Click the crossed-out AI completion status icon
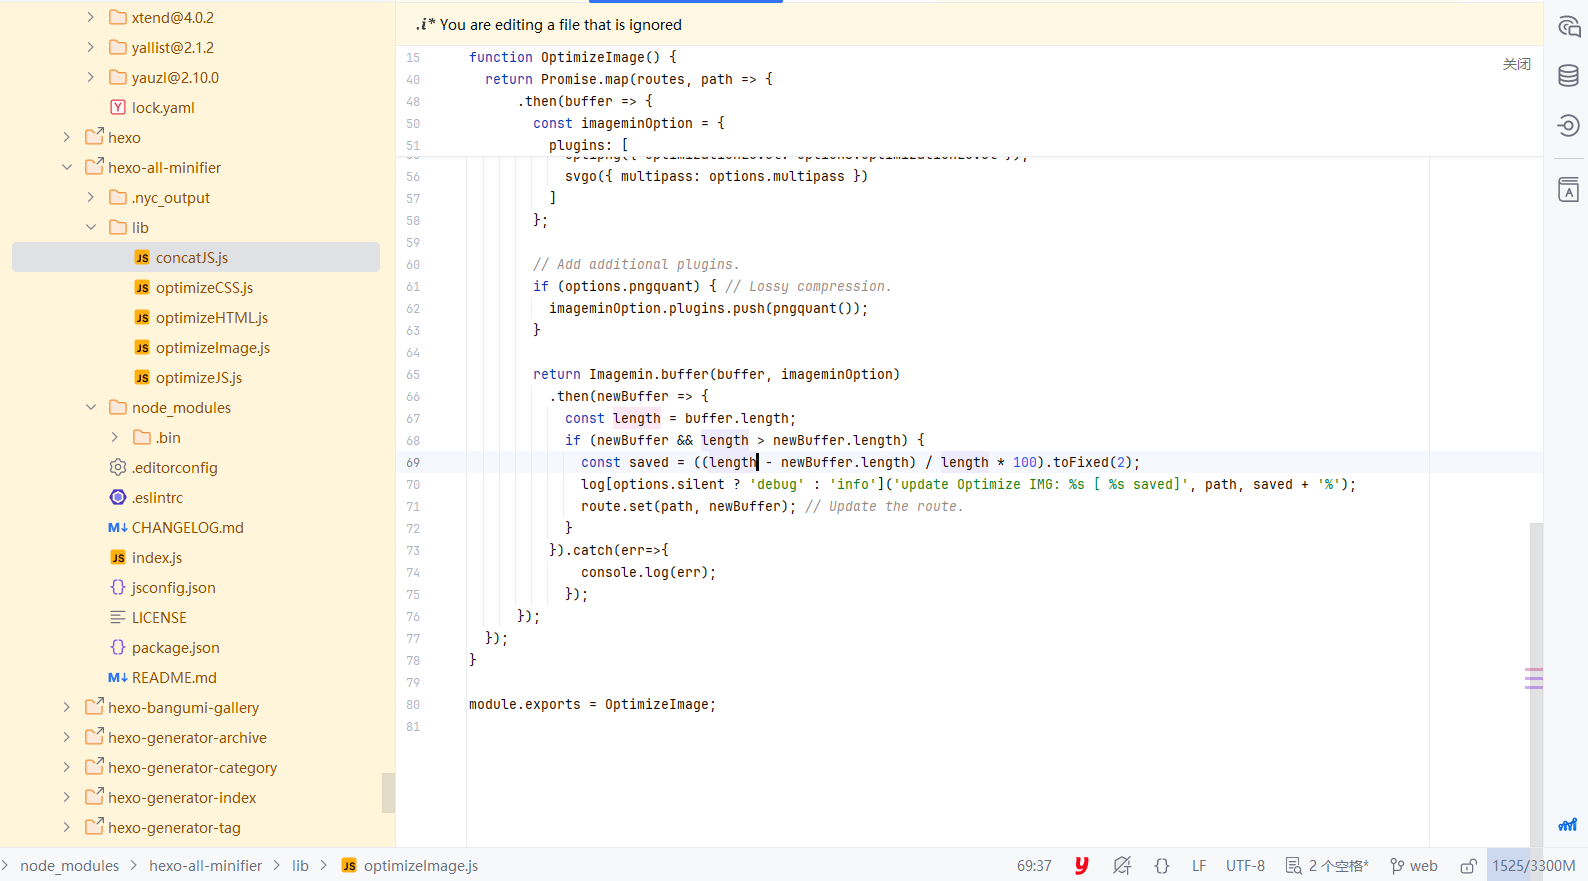 (1122, 866)
